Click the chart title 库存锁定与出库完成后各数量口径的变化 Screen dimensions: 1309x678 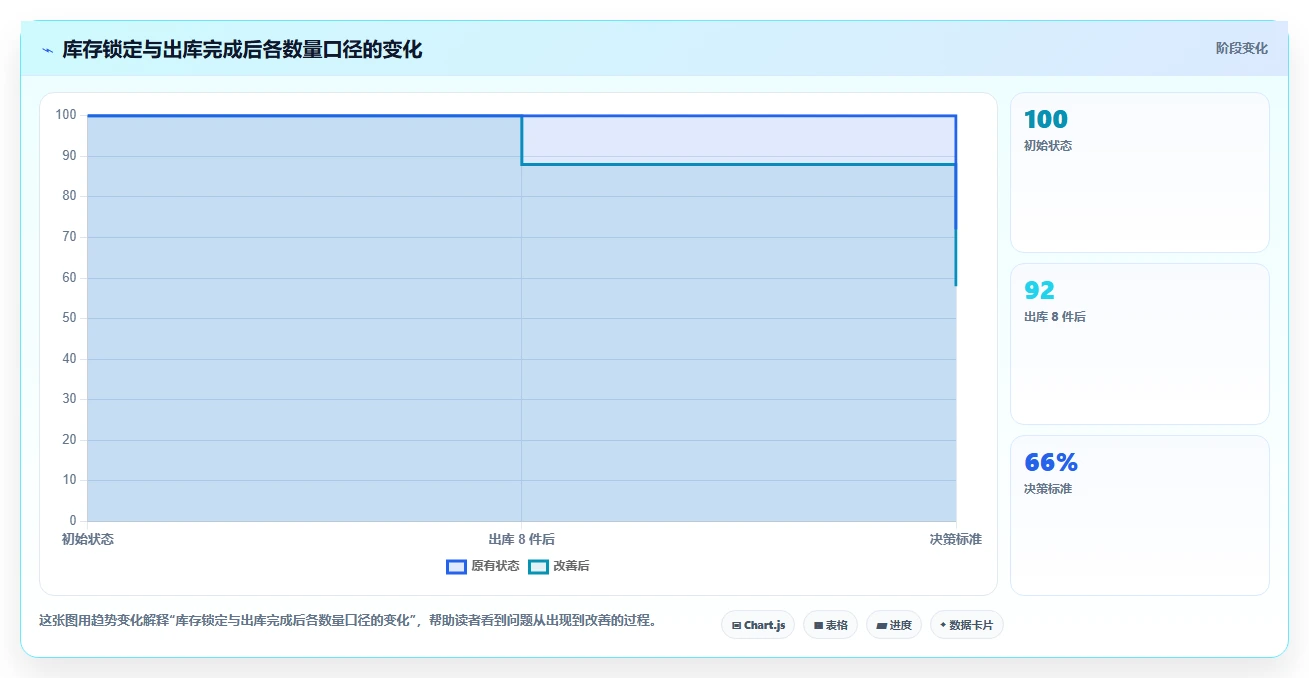click(x=242, y=49)
